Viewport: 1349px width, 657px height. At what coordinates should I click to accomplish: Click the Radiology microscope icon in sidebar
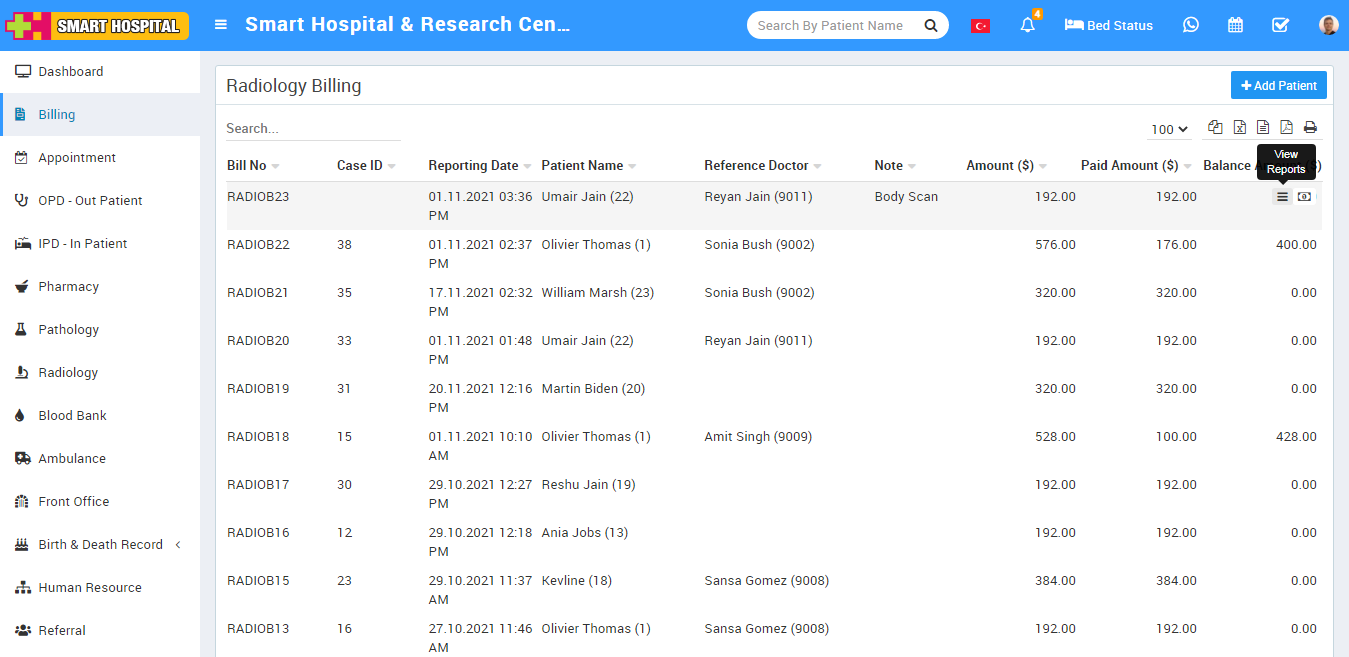pos(22,373)
